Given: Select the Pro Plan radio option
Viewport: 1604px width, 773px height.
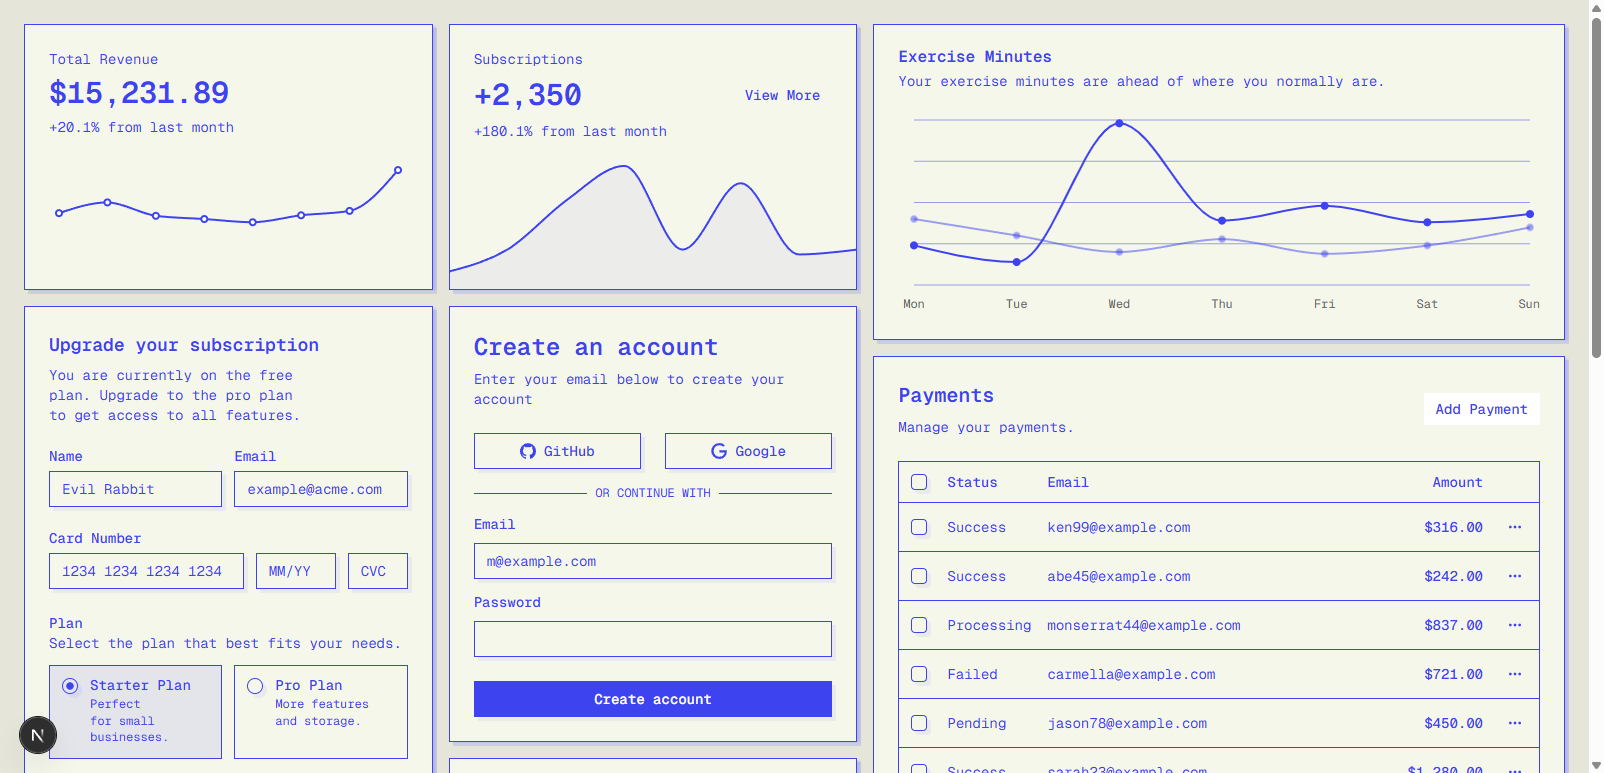Looking at the screenshot, I should (255, 686).
